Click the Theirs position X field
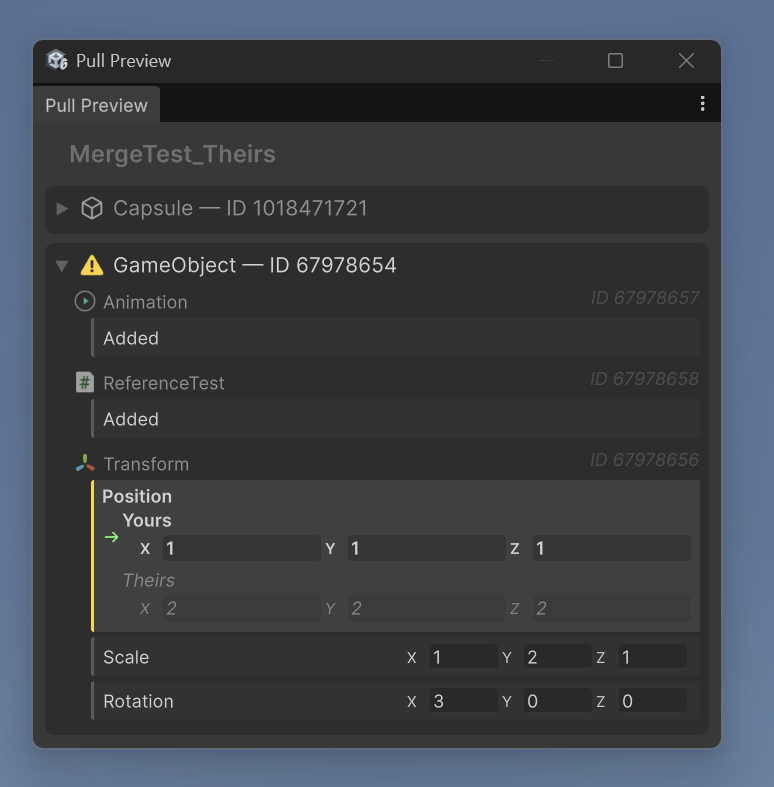The height and width of the screenshot is (787, 774). (x=241, y=608)
